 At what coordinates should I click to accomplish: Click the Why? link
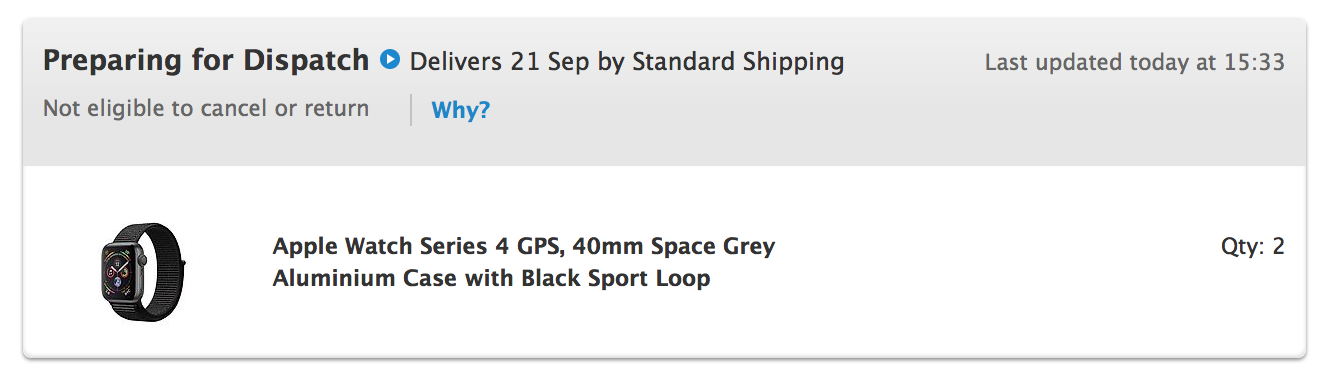pyautogui.click(x=461, y=110)
